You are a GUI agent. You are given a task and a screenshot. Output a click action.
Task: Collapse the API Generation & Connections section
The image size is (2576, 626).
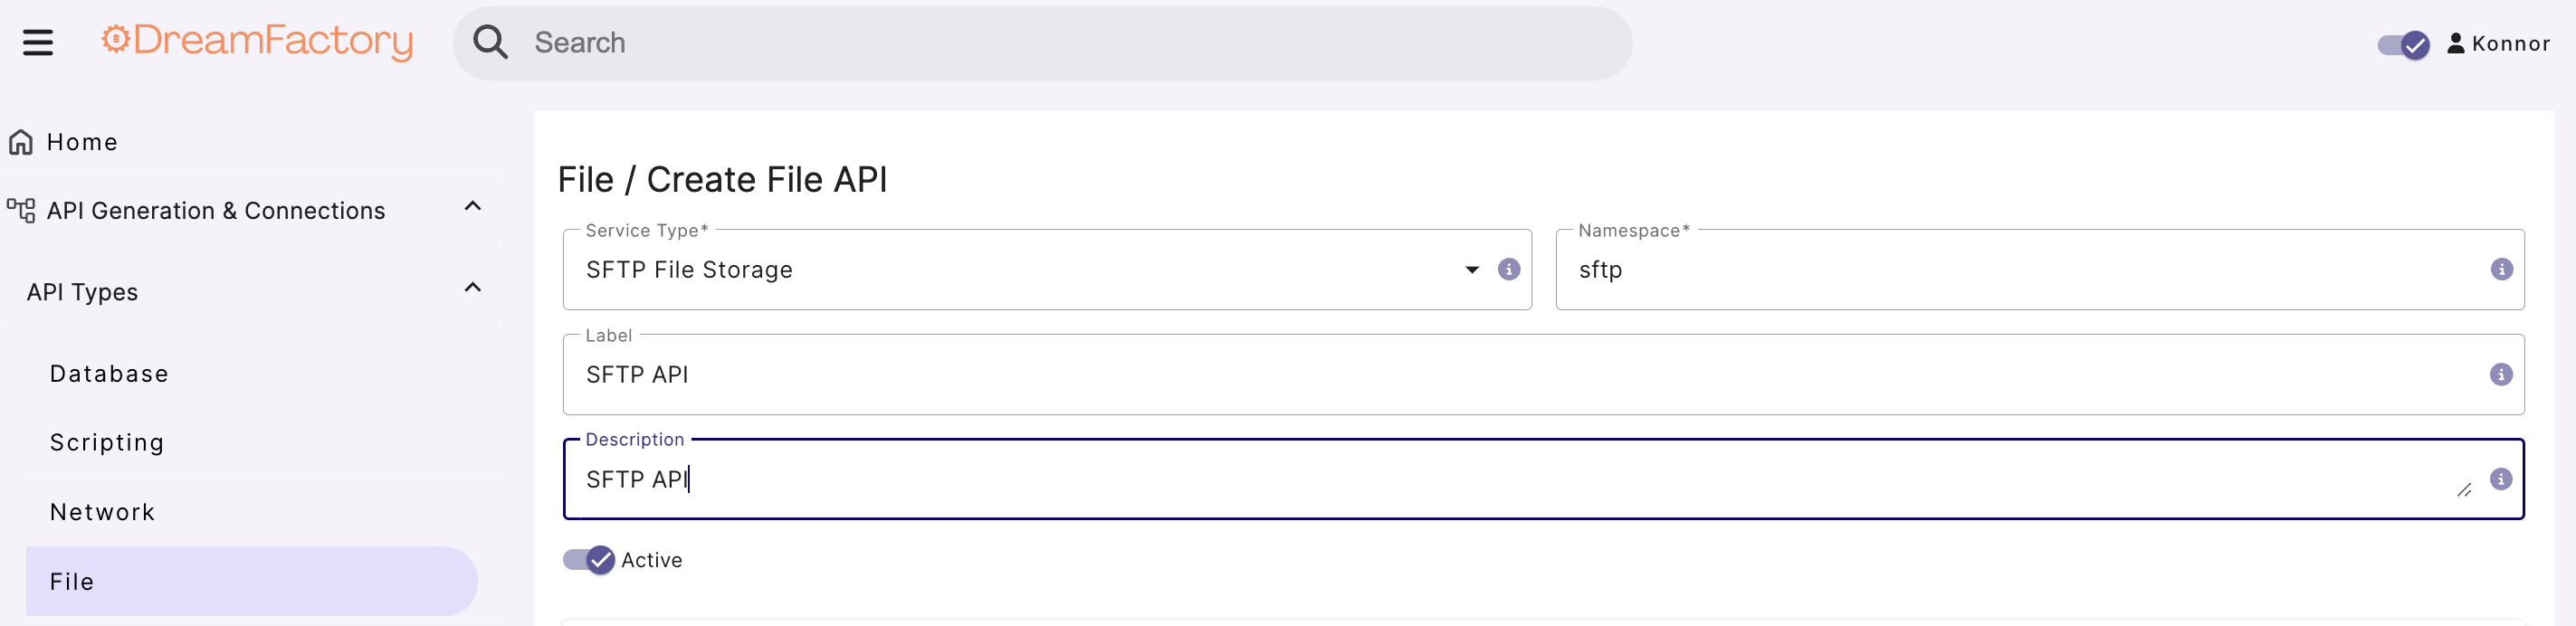click(x=472, y=206)
